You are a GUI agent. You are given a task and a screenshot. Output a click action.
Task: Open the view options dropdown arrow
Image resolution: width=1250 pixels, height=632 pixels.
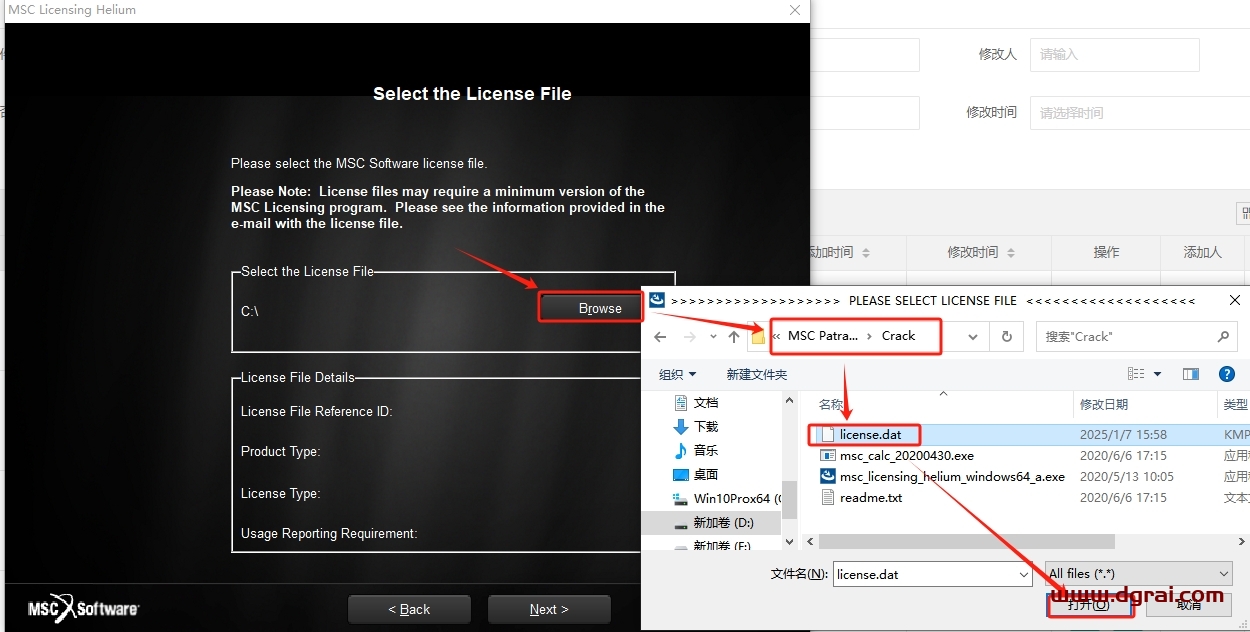pos(1158,374)
